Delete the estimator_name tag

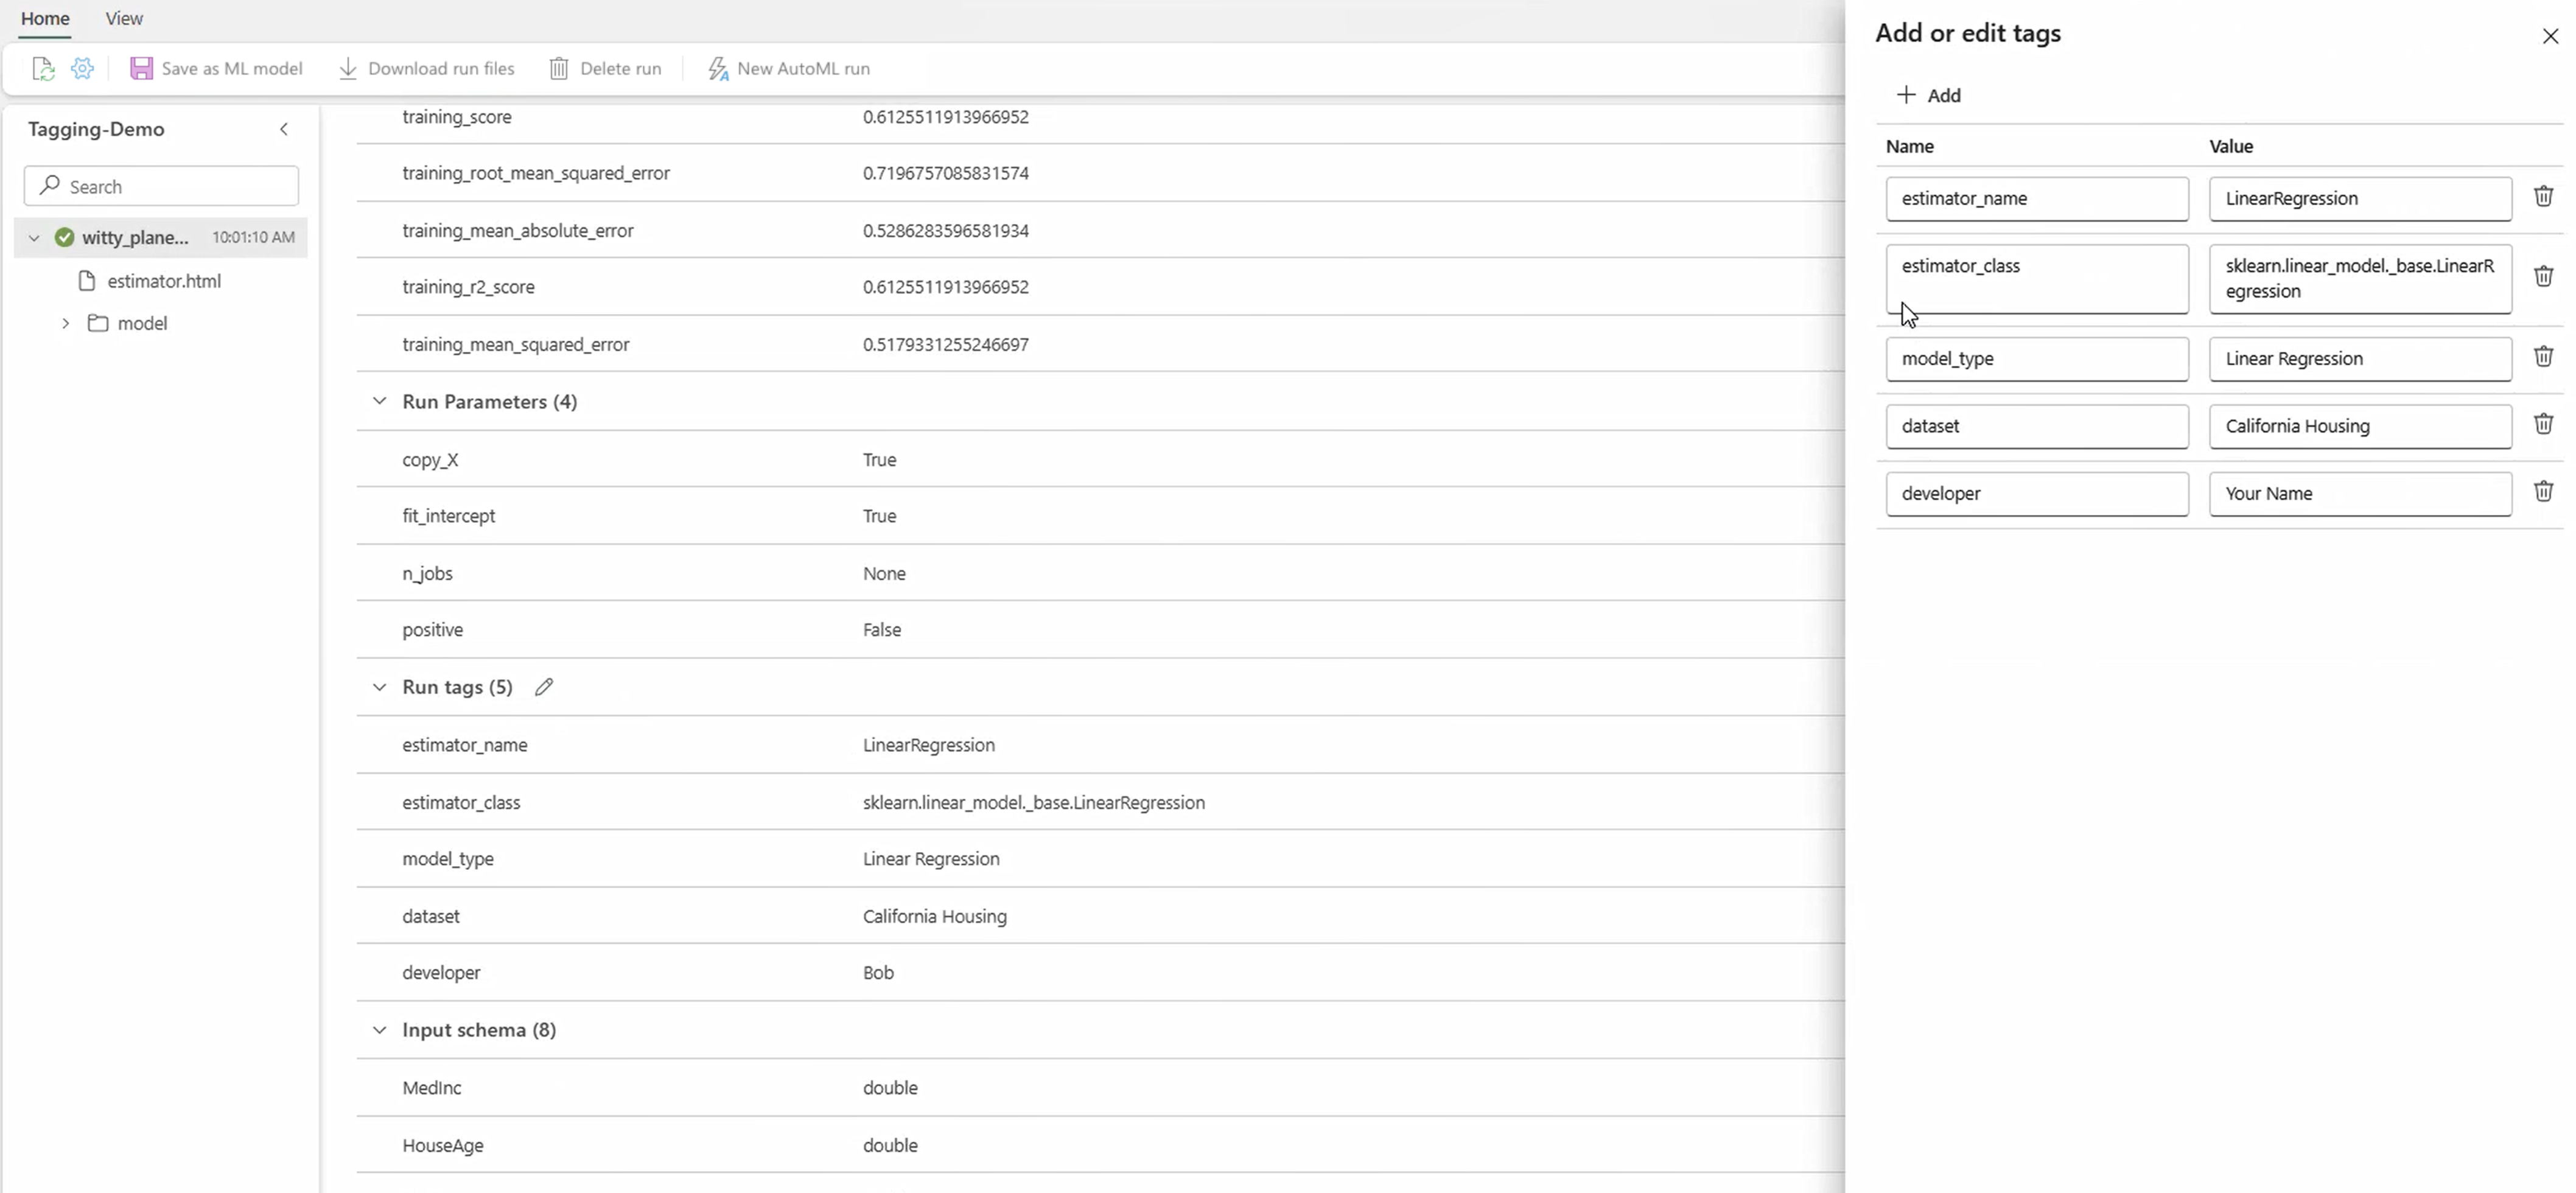[x=2543, y=196]
